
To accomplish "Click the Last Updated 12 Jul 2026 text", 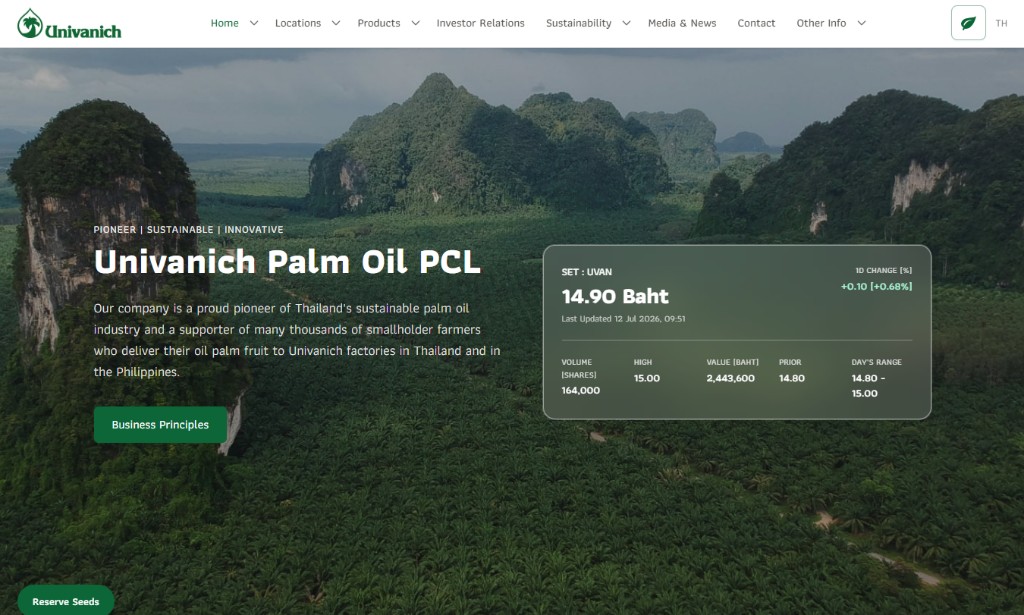I will click(x=623, y=319).
